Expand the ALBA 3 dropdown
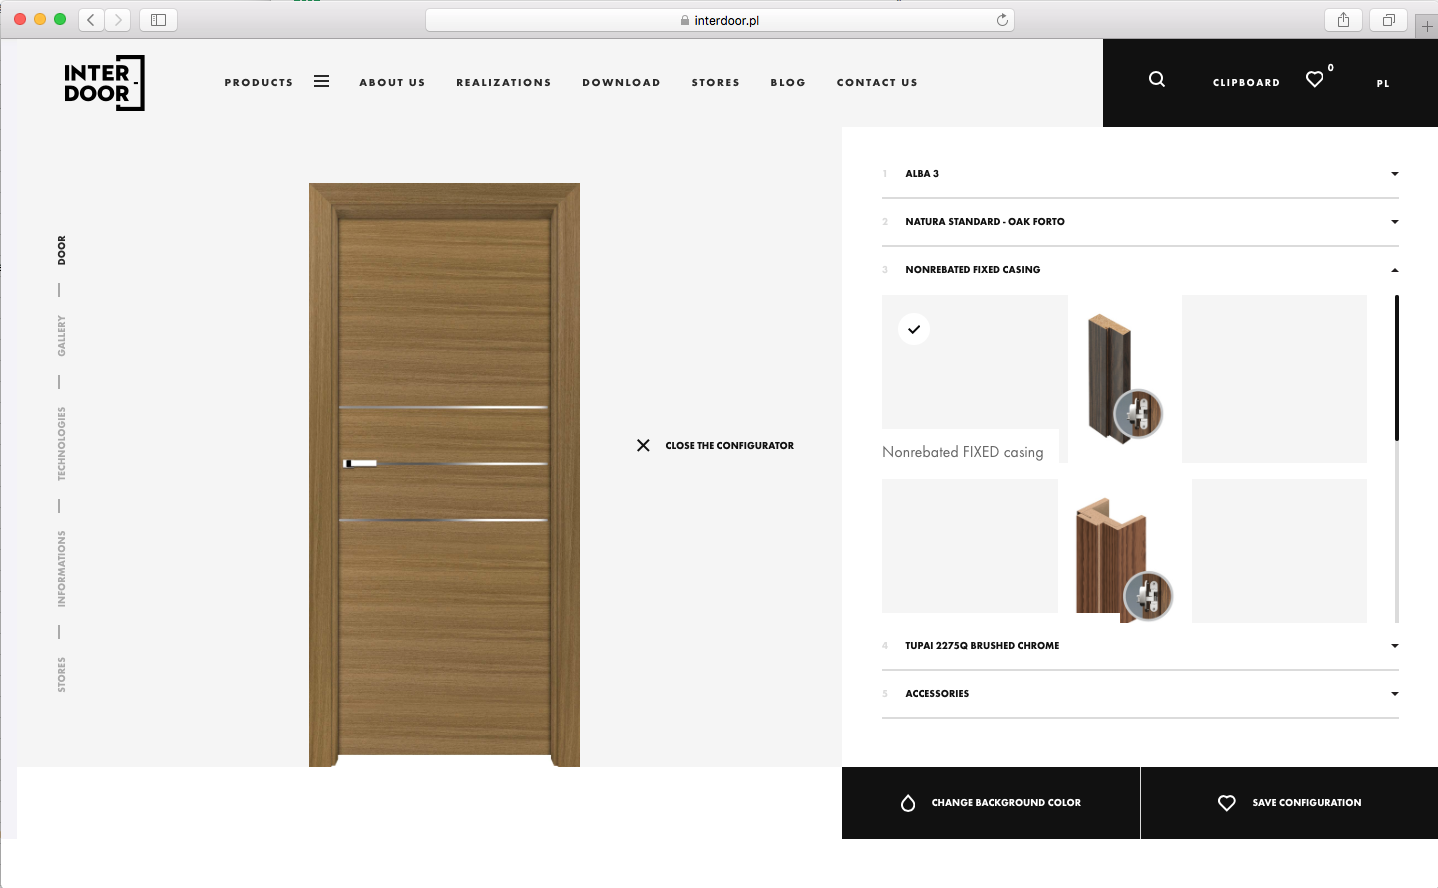Screen dimensions: 1438x888 click(1140, 174)
